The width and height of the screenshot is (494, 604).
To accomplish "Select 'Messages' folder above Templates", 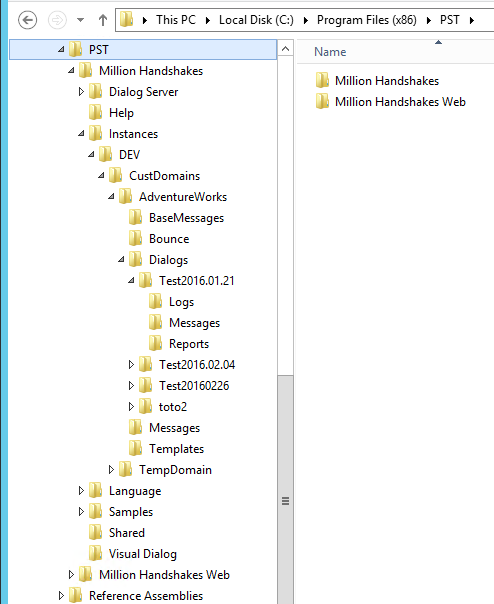I will click(x=175, y=428).
